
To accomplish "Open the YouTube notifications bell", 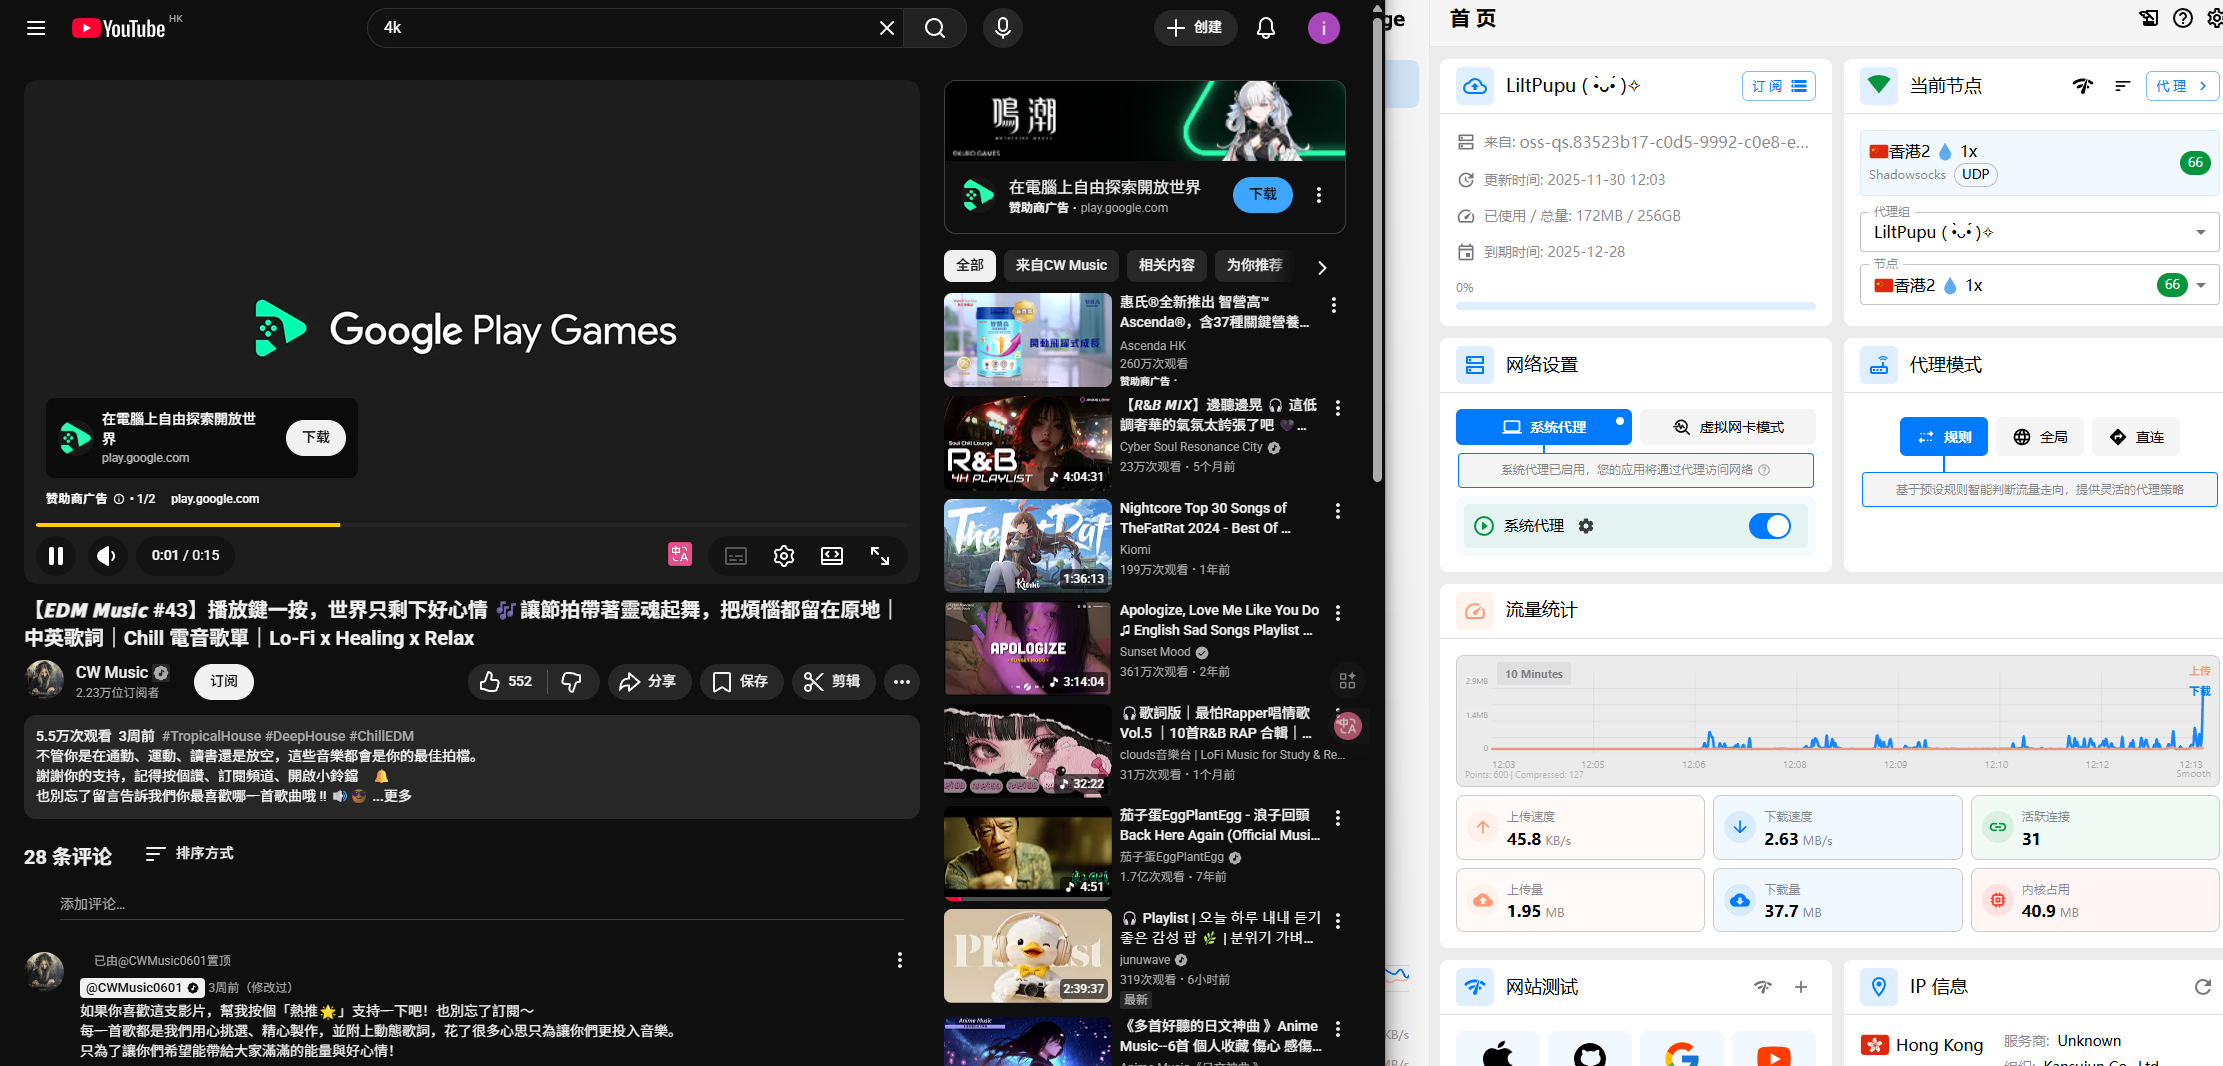I will click(x=1265, y=28).
